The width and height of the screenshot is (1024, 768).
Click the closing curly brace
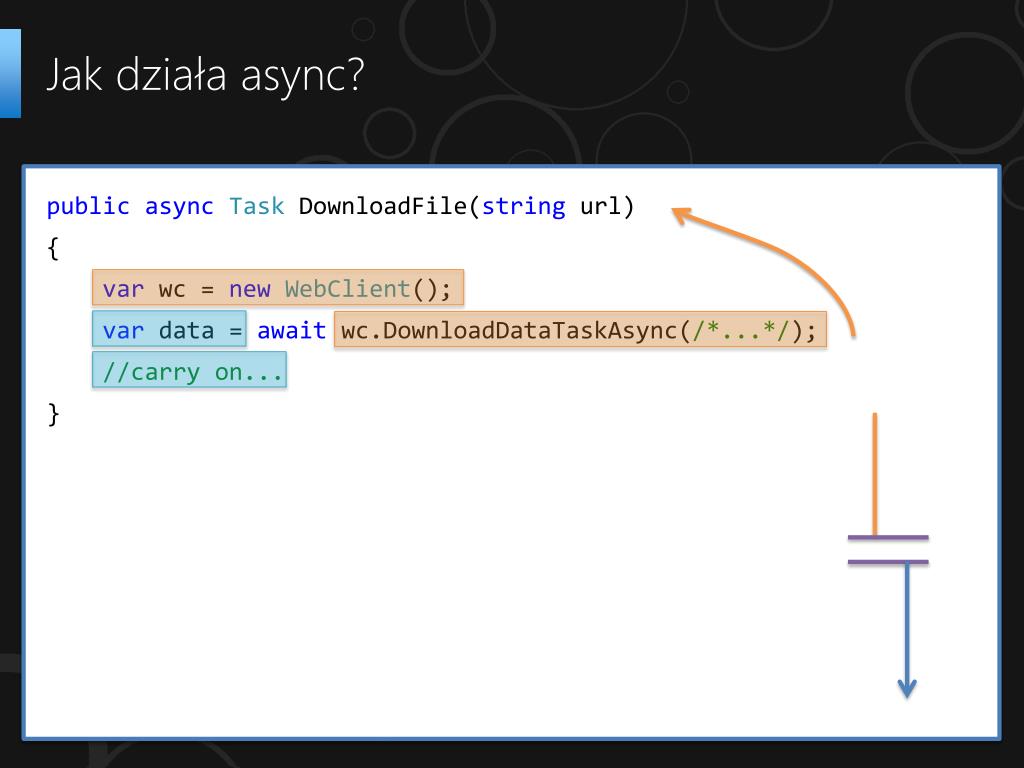coord(54,415)
